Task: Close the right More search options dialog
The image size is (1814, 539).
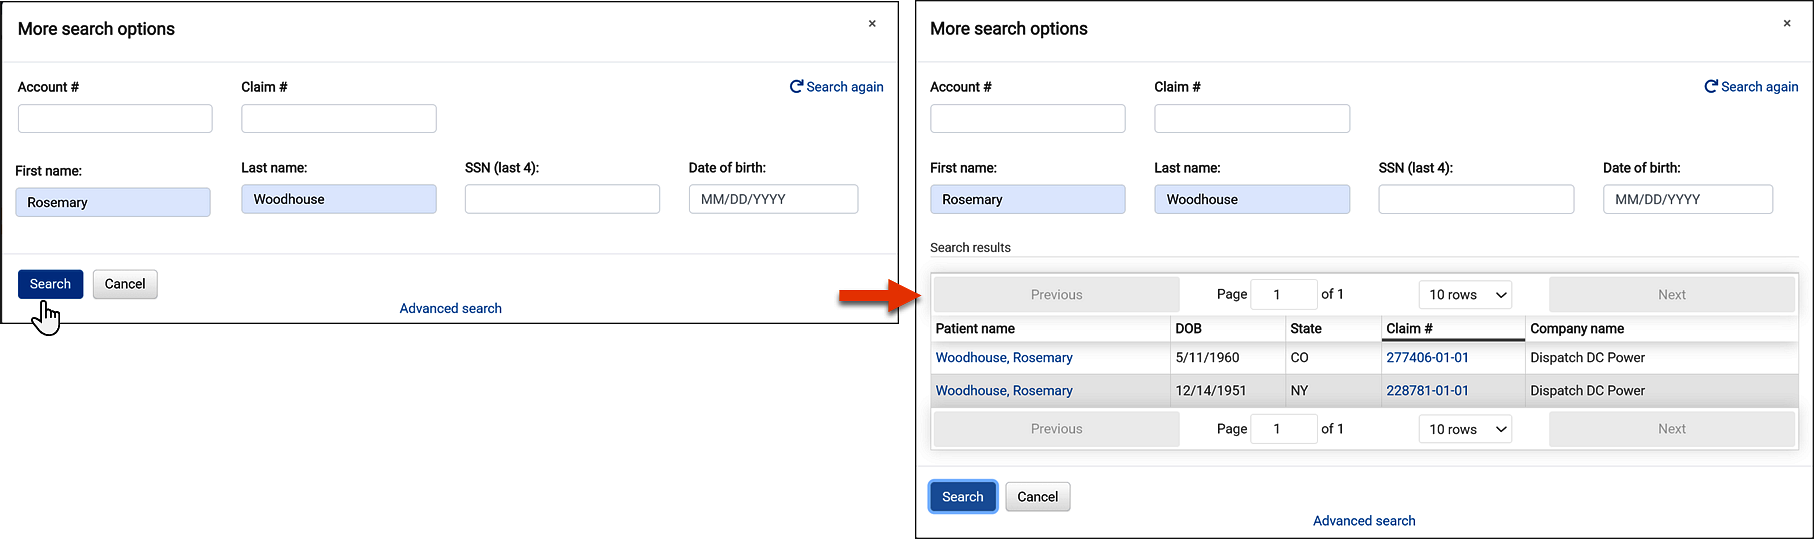Action: click(x=1787, y=24)
